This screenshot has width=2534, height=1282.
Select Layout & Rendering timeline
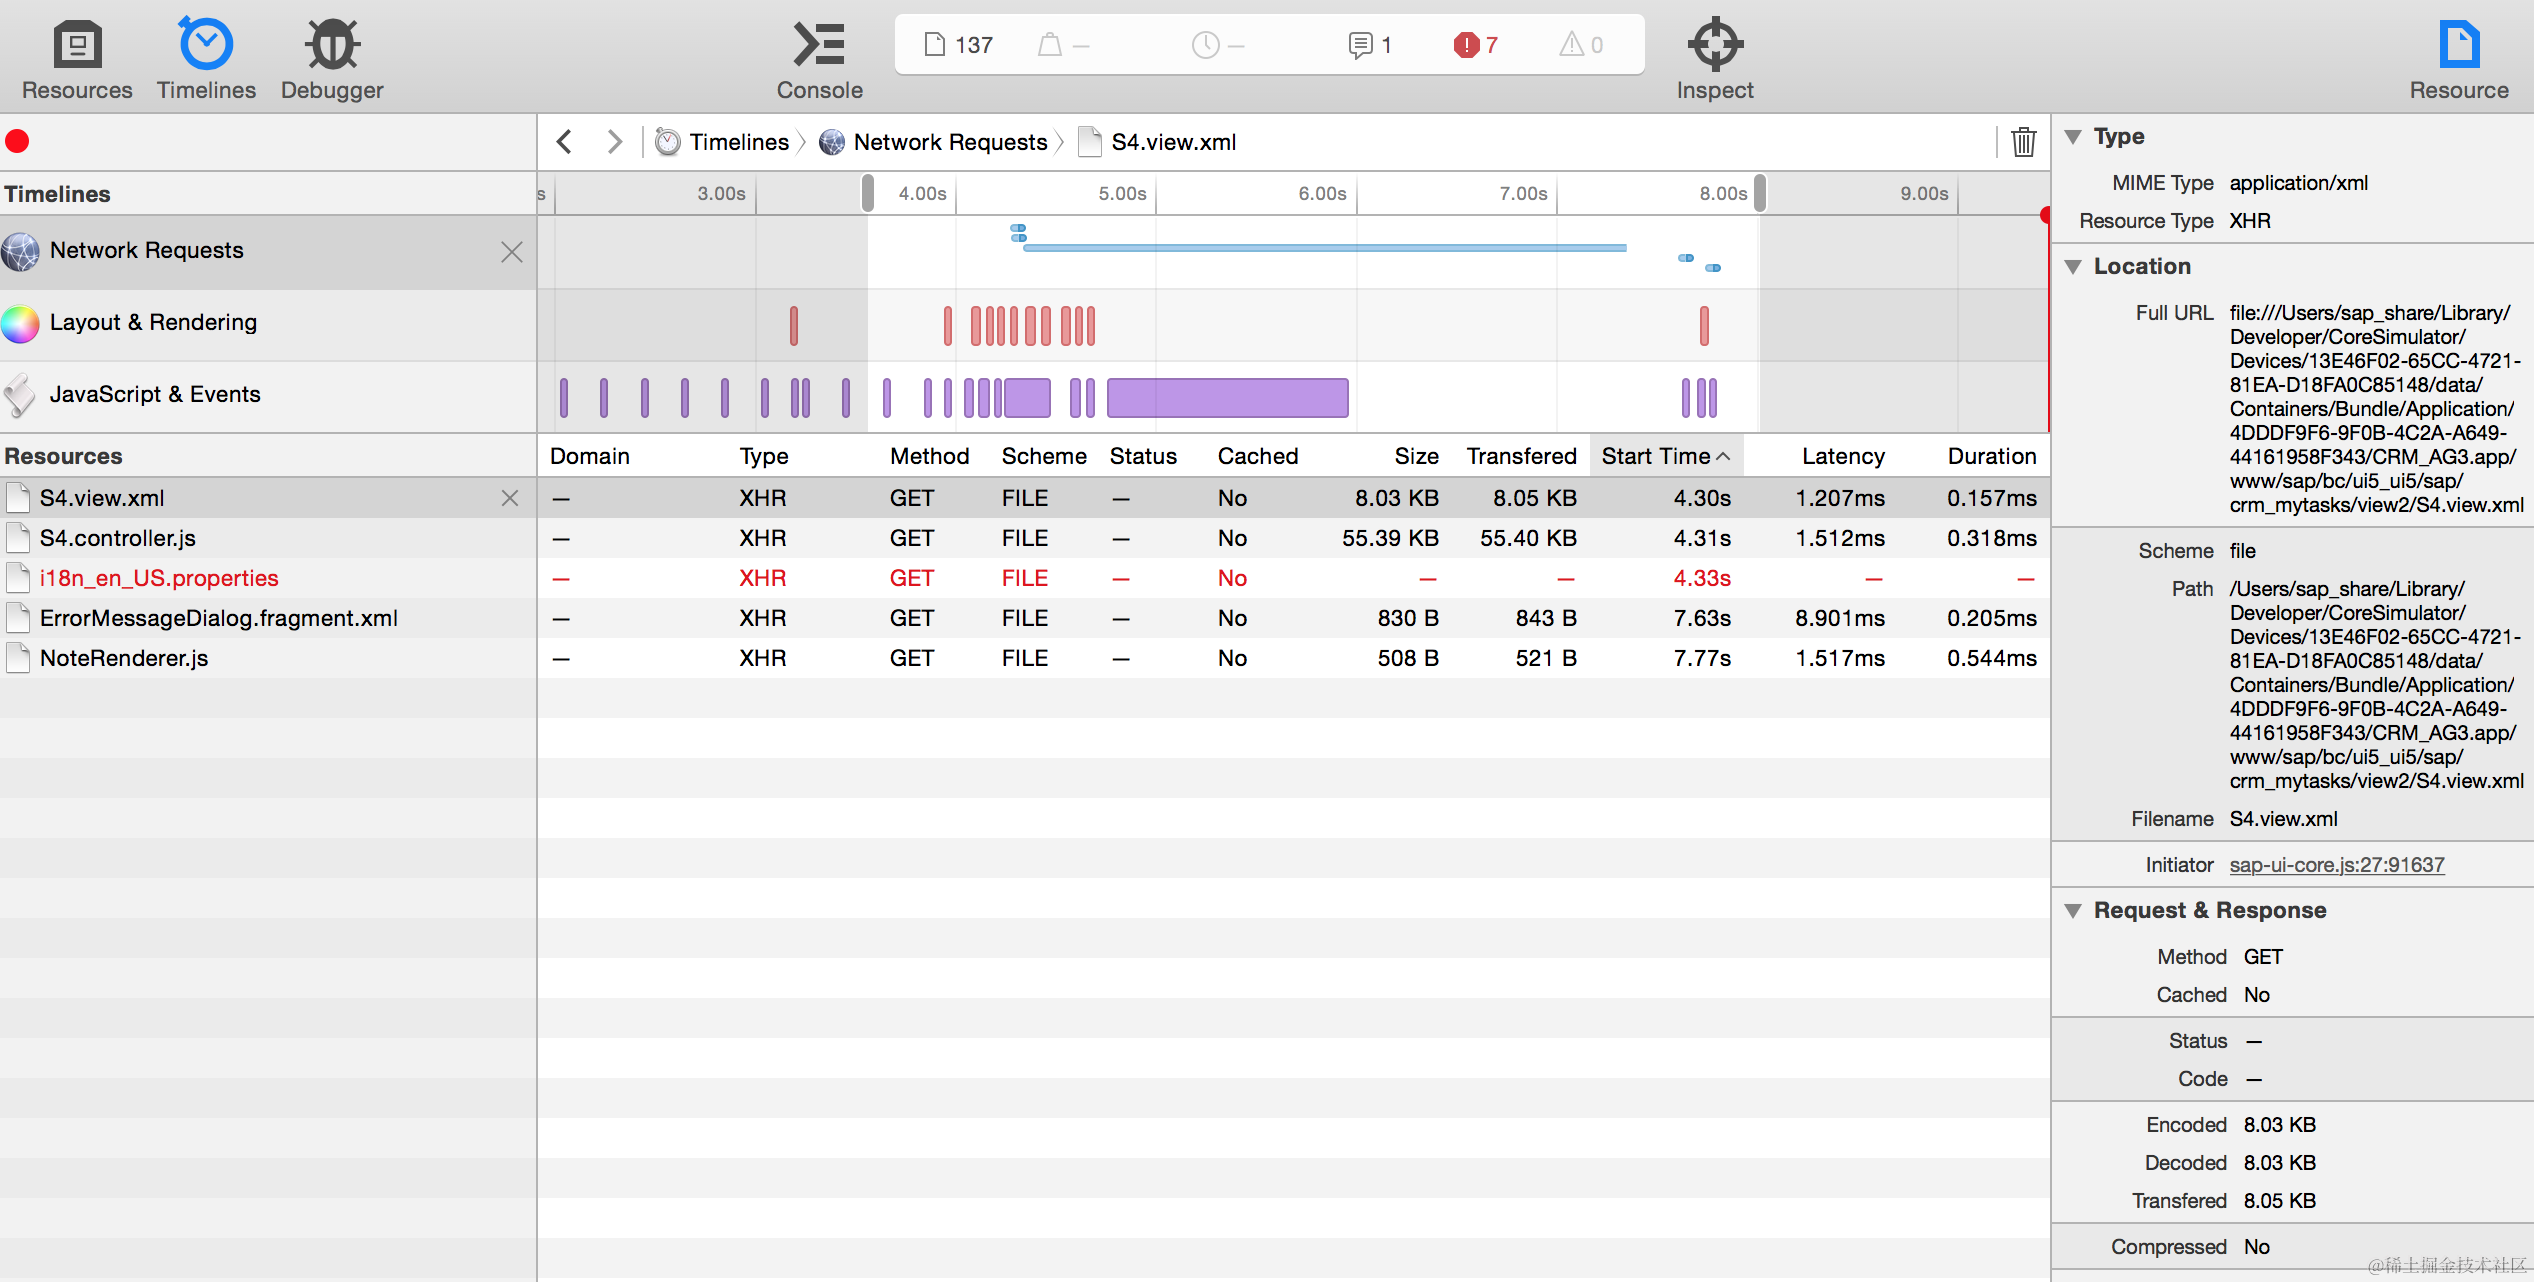point(154,322)
